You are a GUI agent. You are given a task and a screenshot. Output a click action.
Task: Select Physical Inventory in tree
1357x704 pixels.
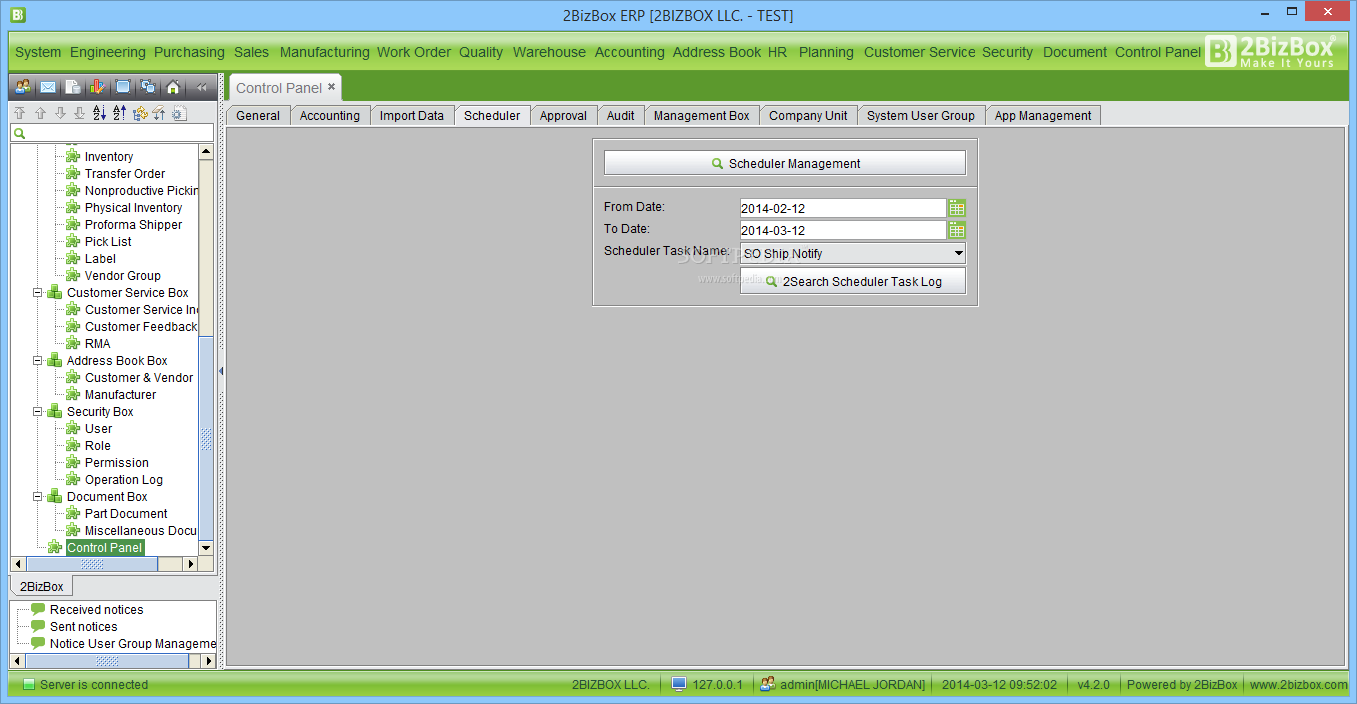(x=134, y=208)
